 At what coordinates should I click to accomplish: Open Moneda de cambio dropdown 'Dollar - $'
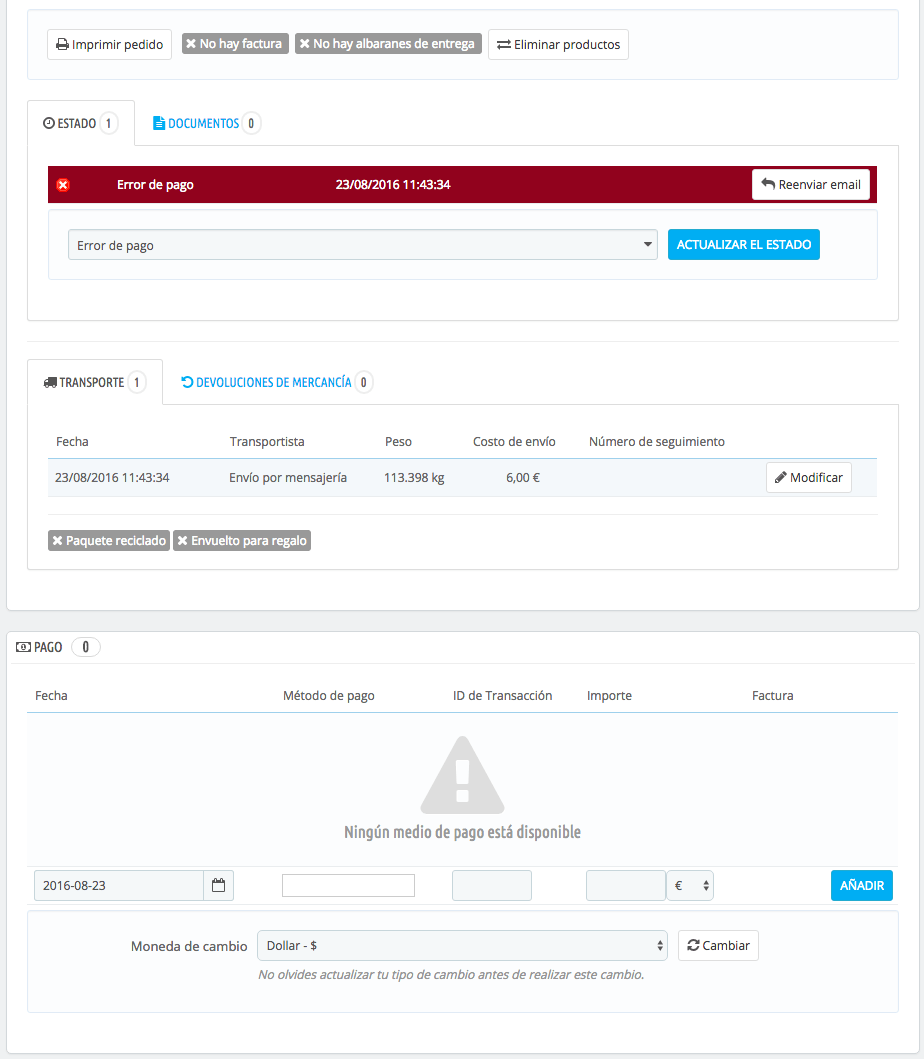[462, 946]
